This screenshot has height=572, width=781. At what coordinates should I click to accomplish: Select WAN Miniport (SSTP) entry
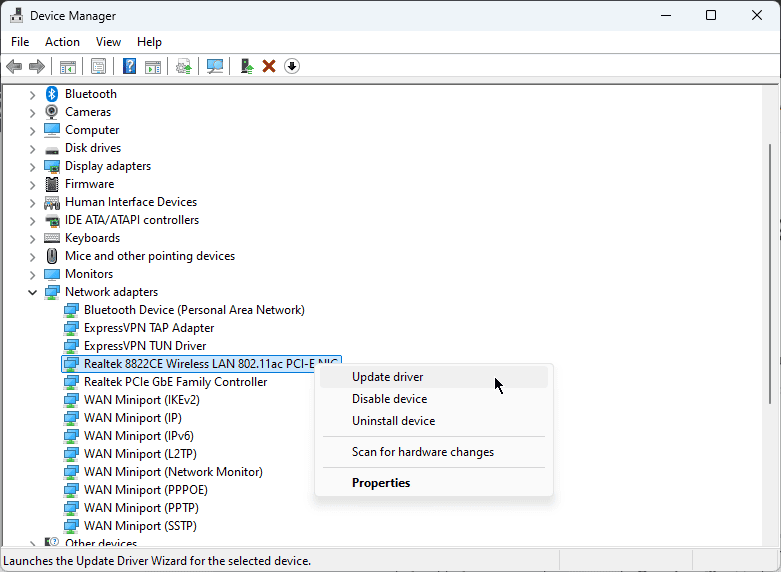[x=140, y=526]
